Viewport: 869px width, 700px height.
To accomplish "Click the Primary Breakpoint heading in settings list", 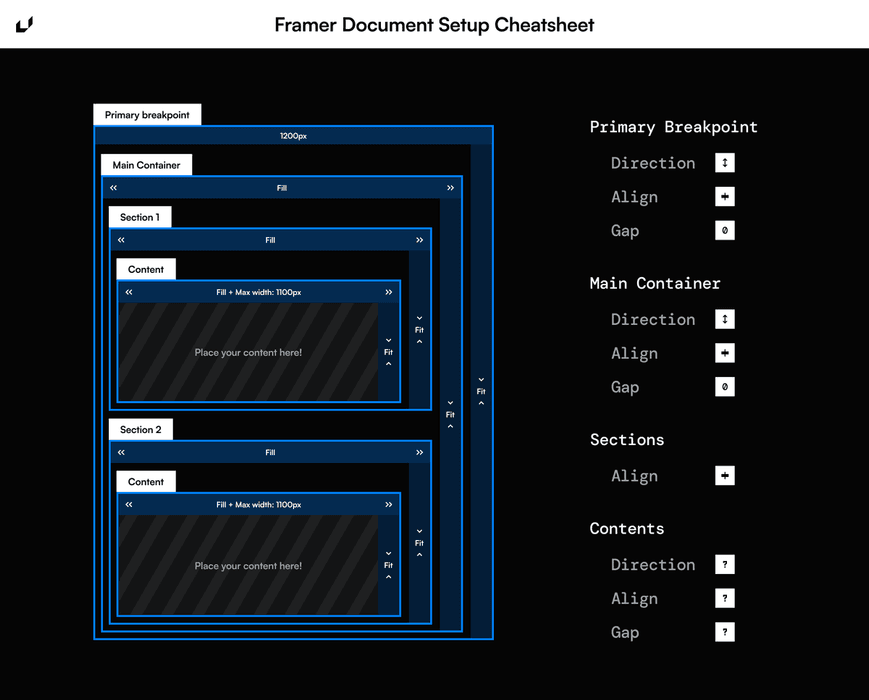I will coord(673,127).
